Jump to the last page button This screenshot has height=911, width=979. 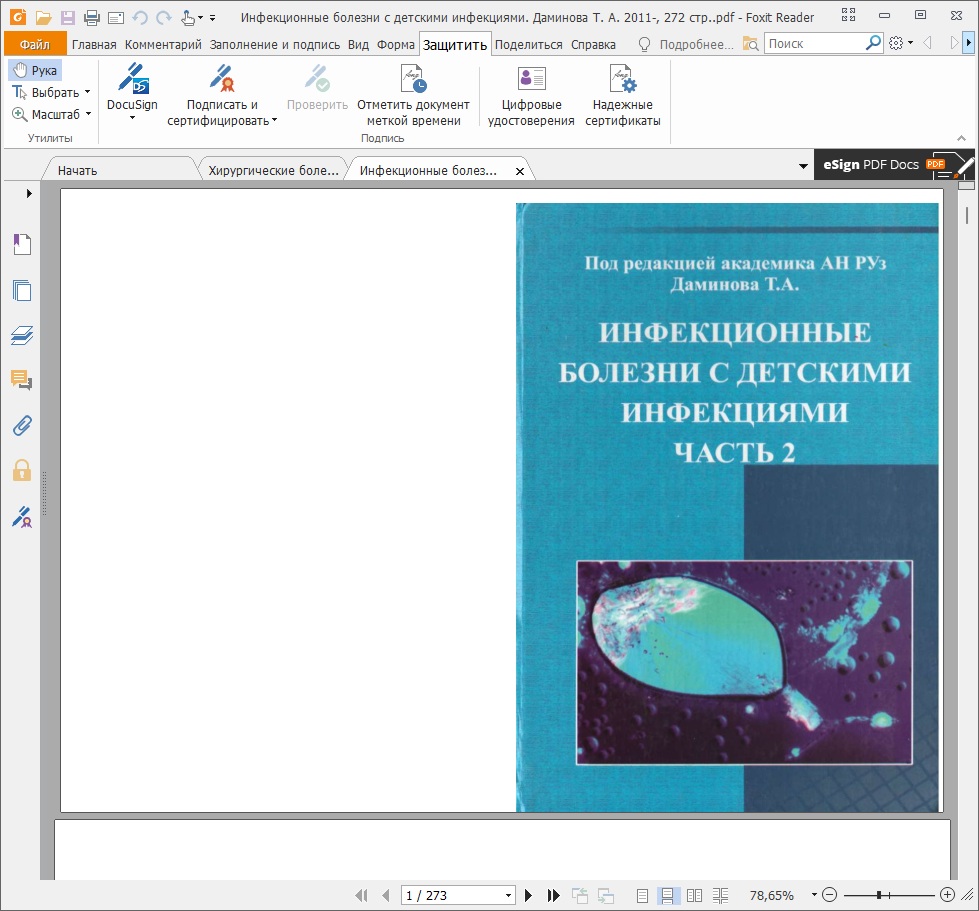553,895
